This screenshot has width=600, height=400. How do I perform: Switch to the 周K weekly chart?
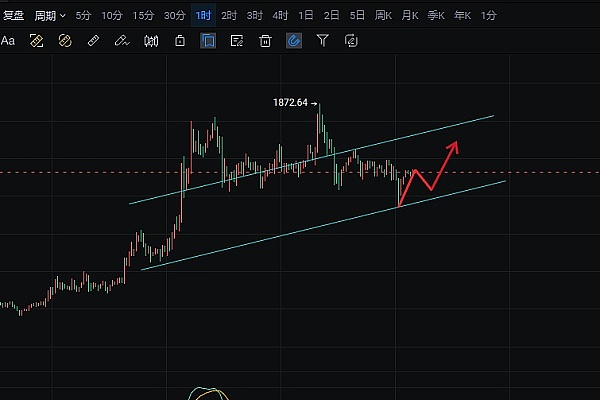[x=383, y=16]
